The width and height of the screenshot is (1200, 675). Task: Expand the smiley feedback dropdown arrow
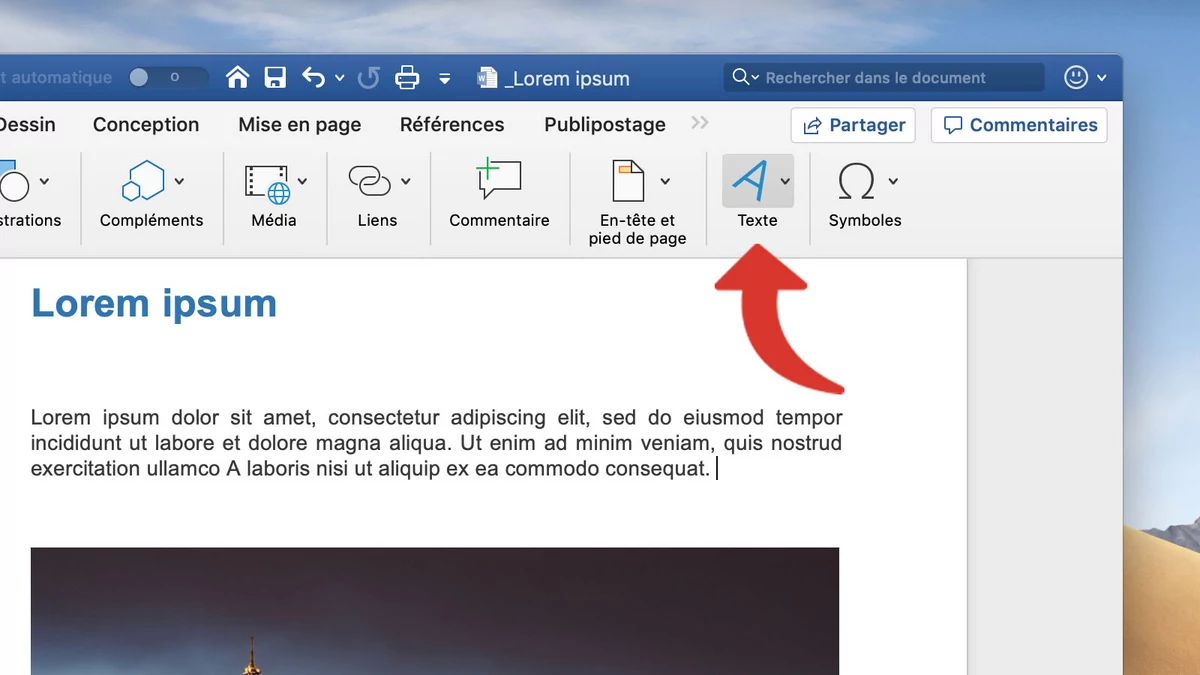1101,78
